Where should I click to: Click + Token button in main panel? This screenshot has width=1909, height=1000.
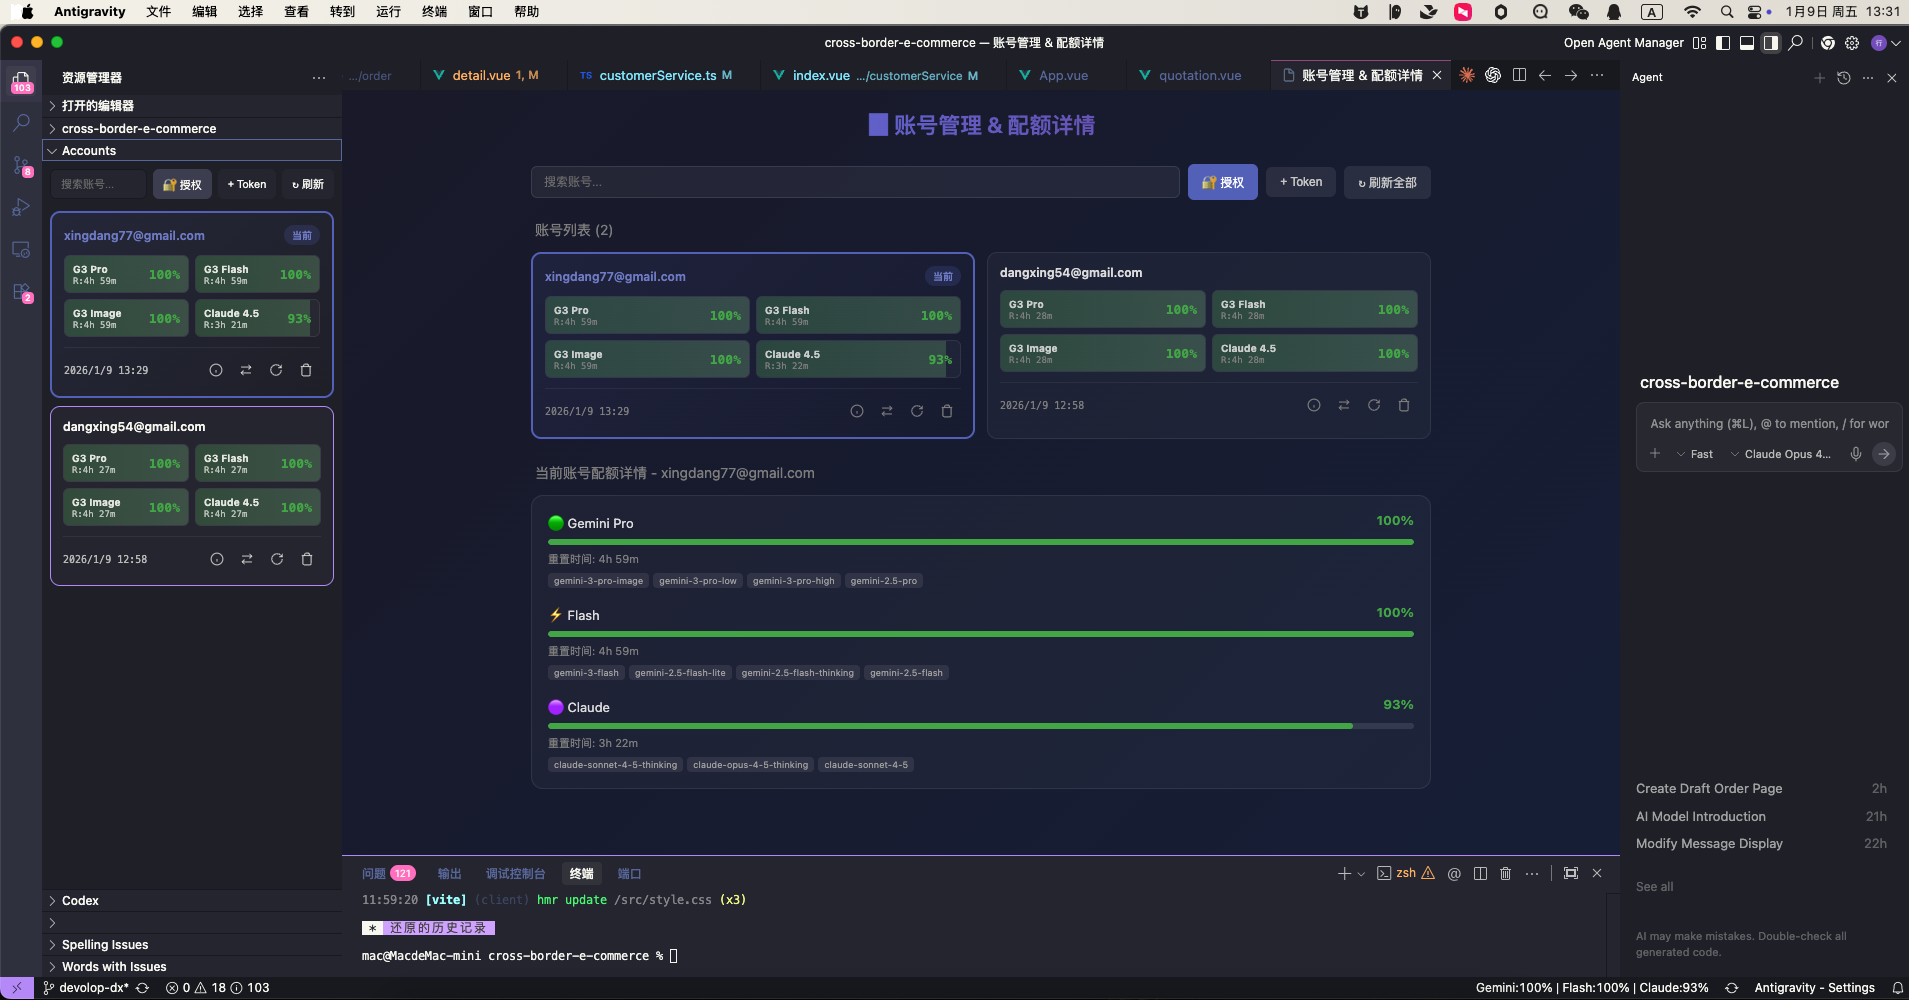1300,182
